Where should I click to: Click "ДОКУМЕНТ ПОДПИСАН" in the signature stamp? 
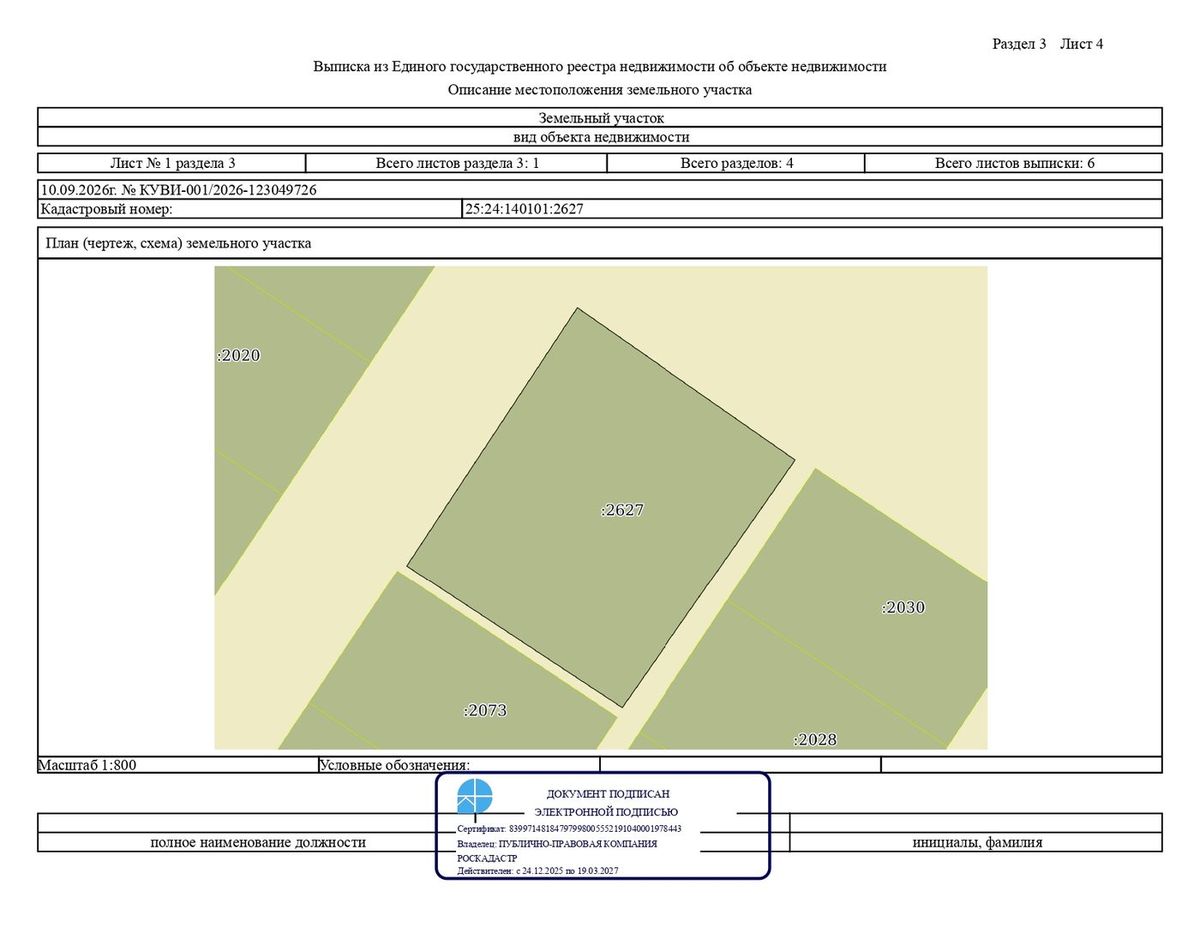point(608,794)
